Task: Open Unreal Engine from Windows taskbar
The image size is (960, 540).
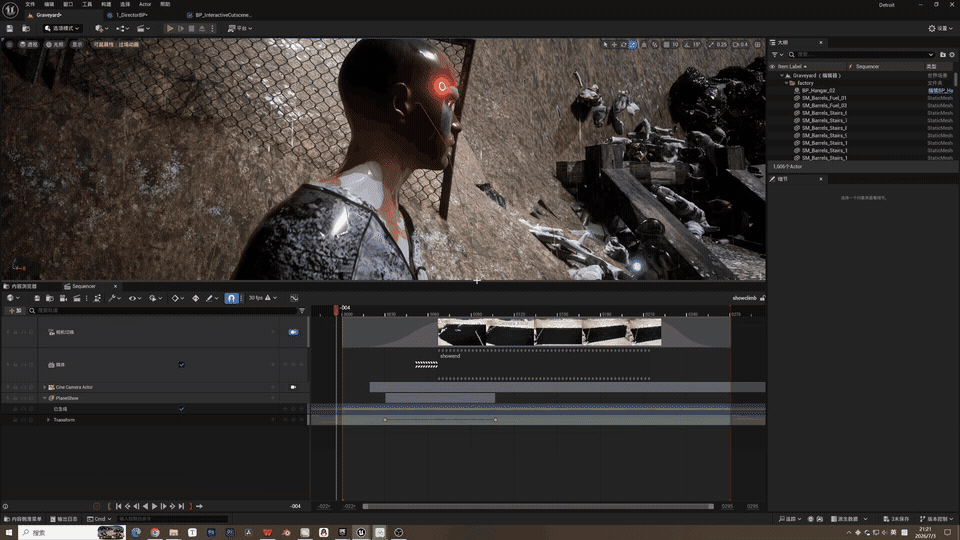Action: pos(361,533)
